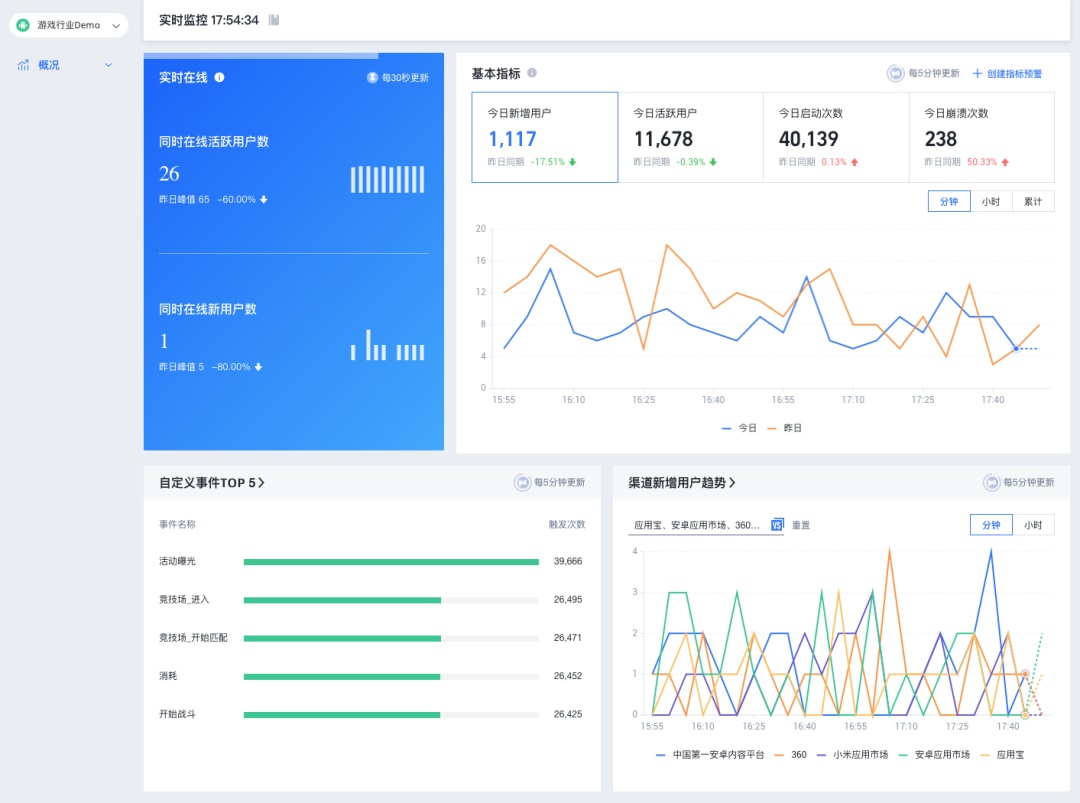The width and height of the screenshot is (1080, 803).
Task: Open the 渠道新增用户趋势 details link
Action: coord(681,483)
